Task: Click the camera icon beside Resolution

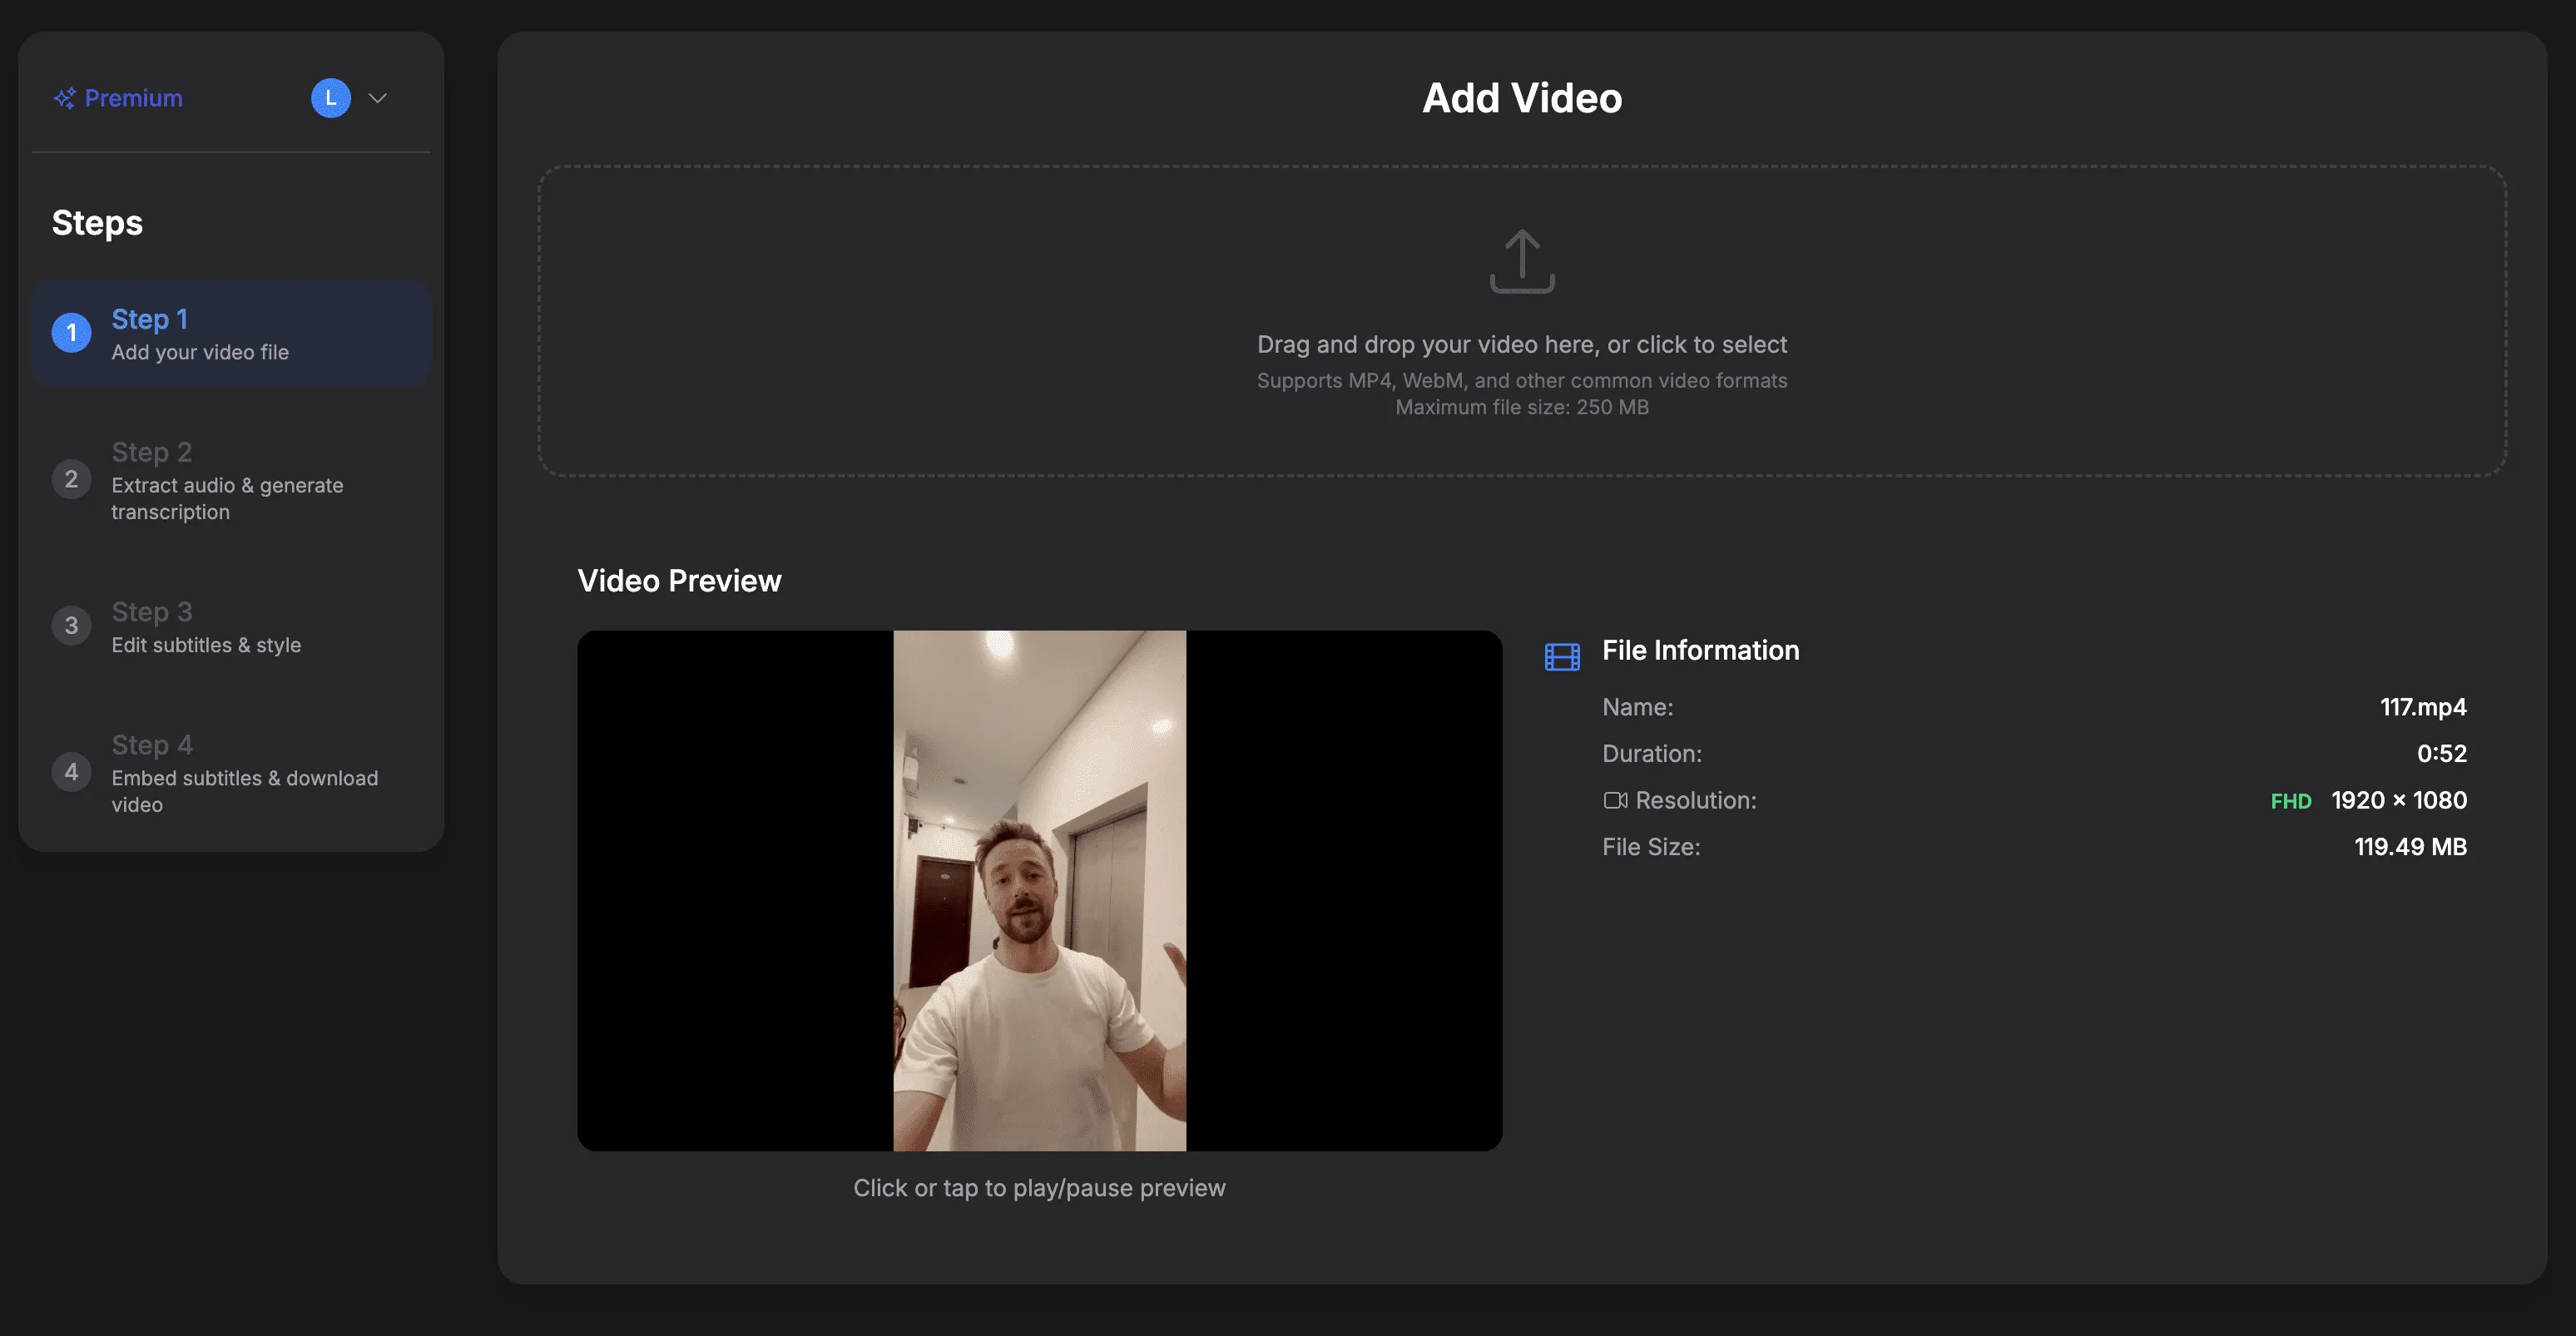Action: 1614,800
